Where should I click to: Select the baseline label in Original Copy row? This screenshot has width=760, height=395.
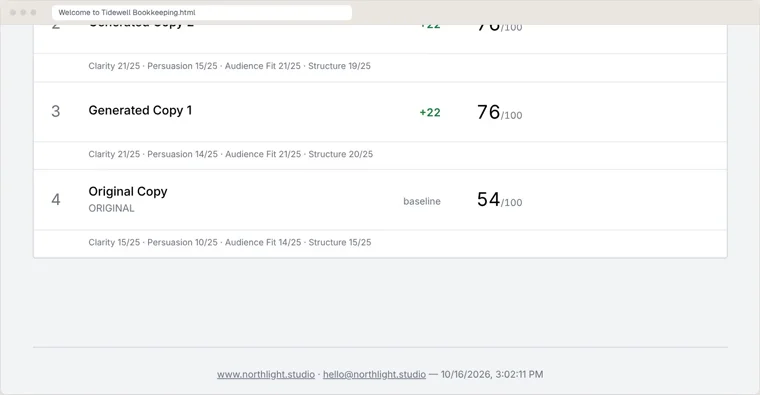[422, 201]
